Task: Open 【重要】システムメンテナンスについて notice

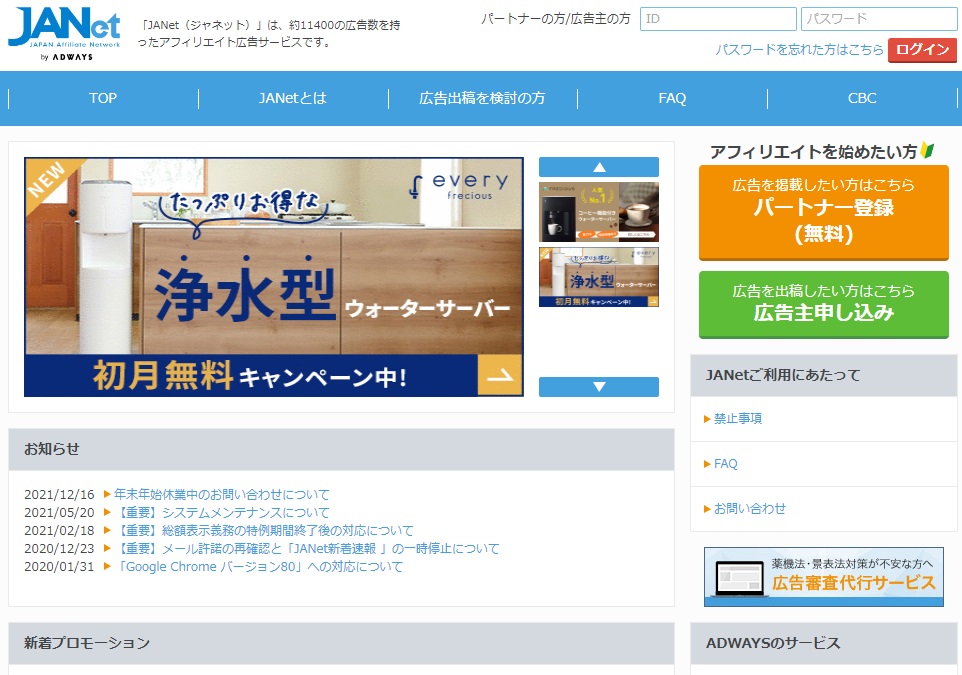Action: coord(221,512)
